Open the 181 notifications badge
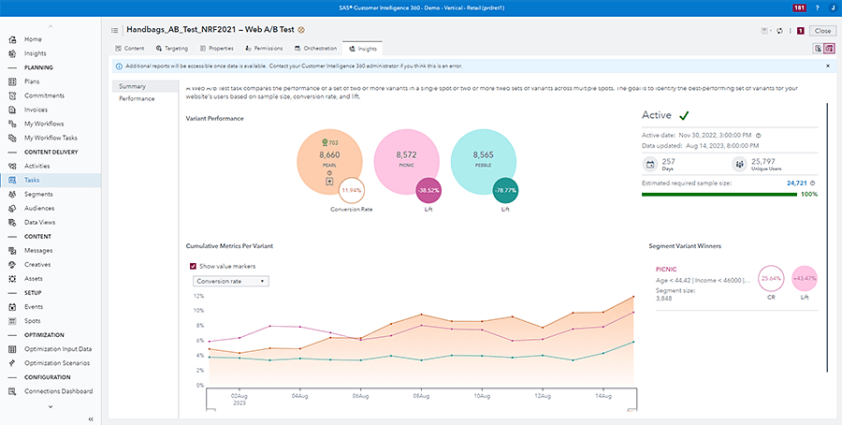This screenshot has height=425, width=842. click(799, 8)
